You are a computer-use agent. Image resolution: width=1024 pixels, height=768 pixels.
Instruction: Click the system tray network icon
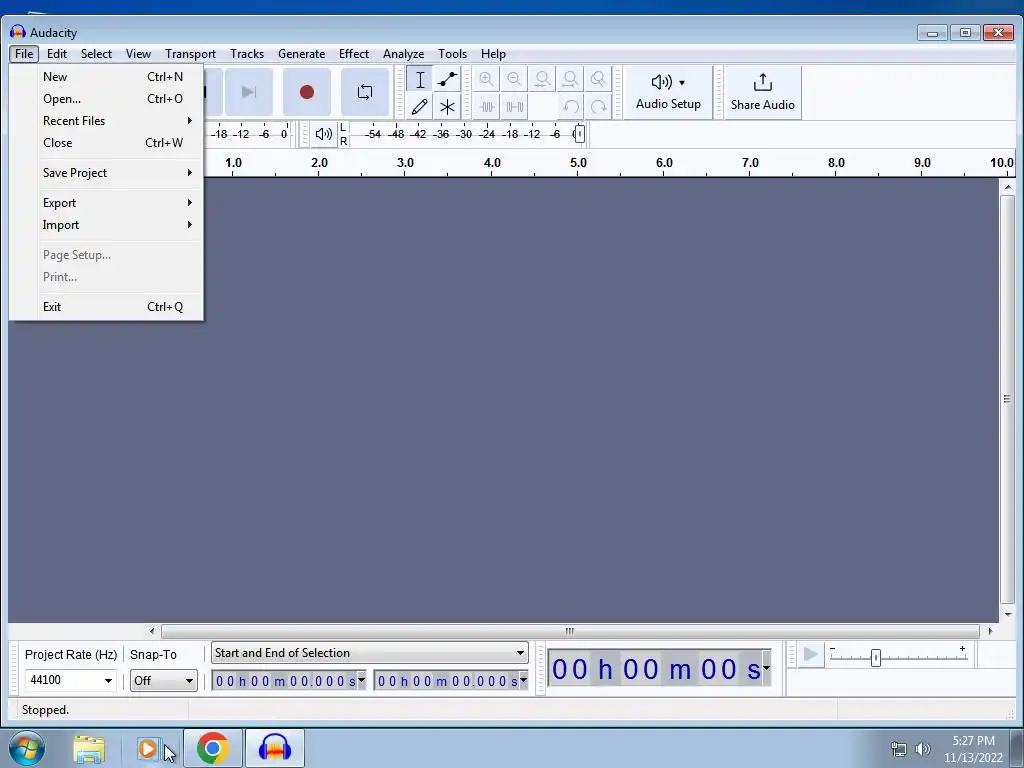pyautogui.click(x=899, y=749)
